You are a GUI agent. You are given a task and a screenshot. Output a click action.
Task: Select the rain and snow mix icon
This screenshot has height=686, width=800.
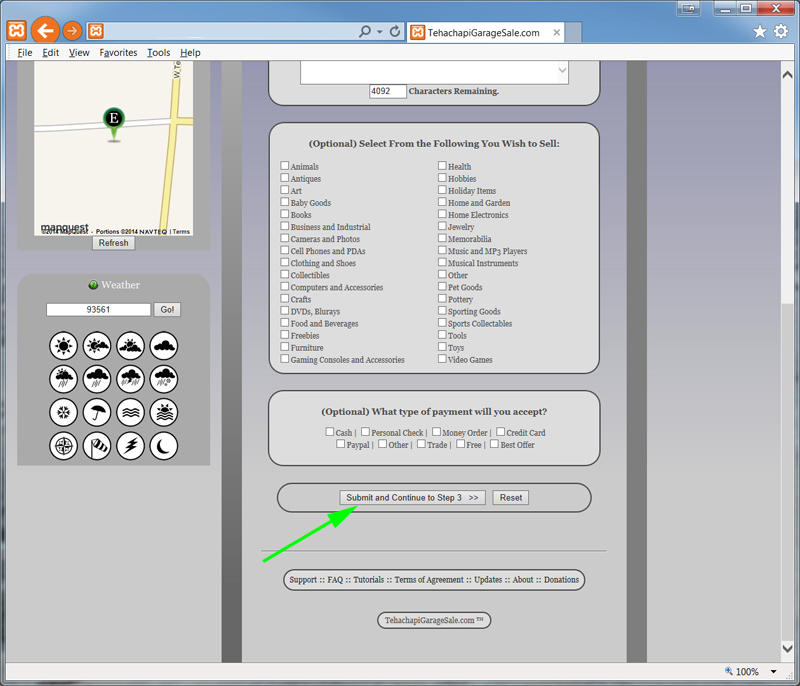click(164, 379)
